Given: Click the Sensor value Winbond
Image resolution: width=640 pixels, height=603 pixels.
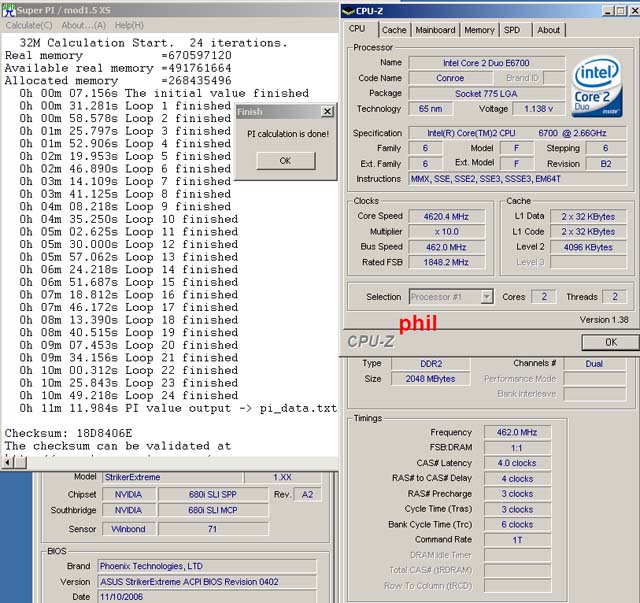Looking at the screenshot, I should [128, 529].
